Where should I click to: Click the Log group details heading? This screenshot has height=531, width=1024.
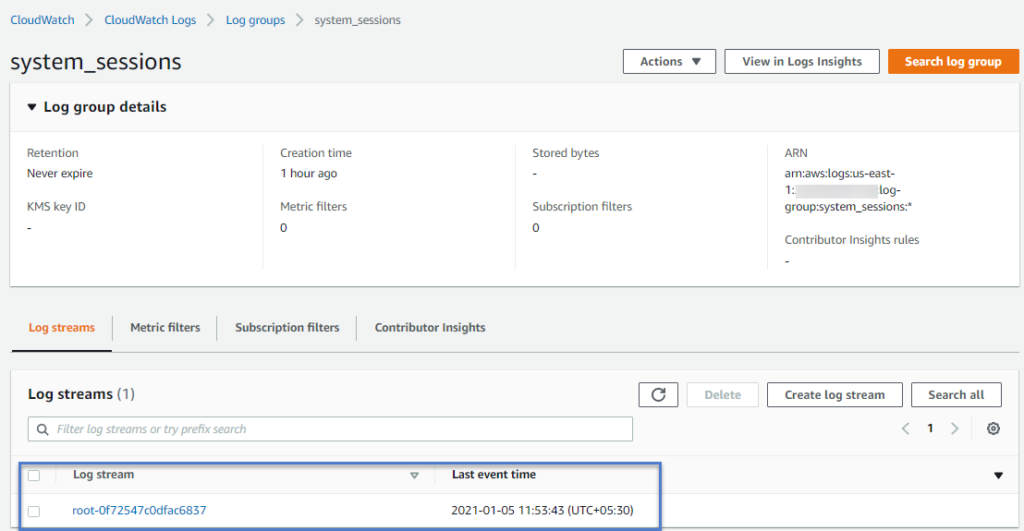(104, 107)
